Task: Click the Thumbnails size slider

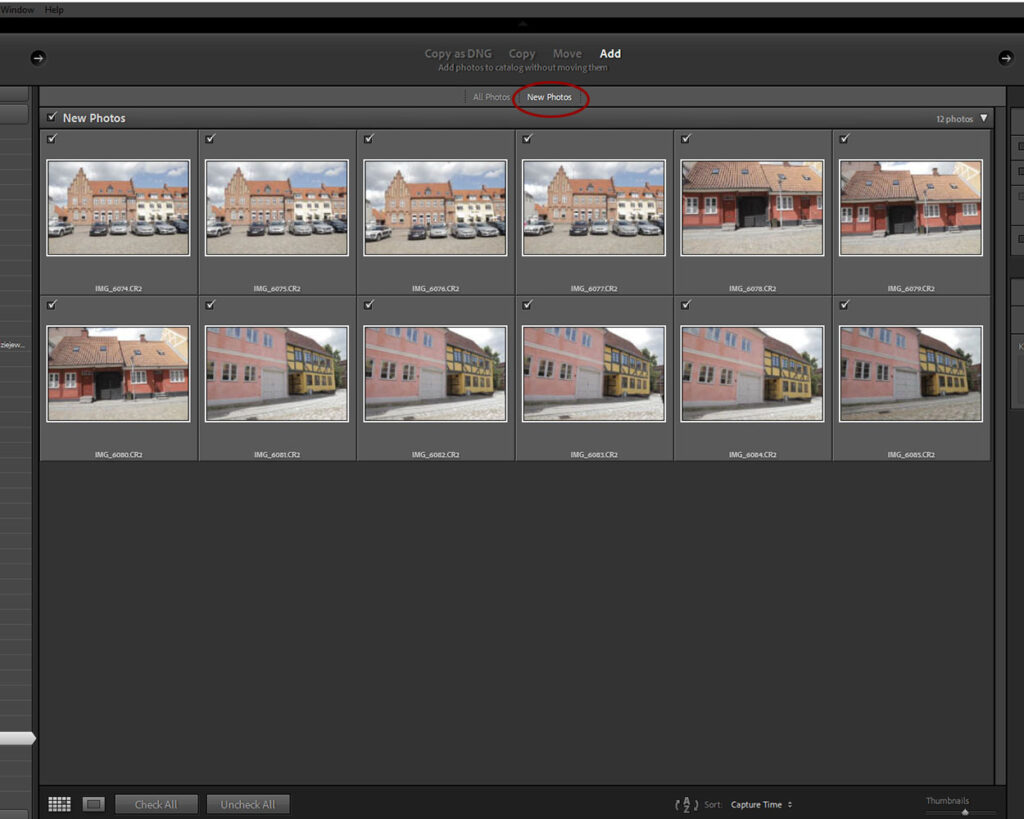Action: point(964,812)
